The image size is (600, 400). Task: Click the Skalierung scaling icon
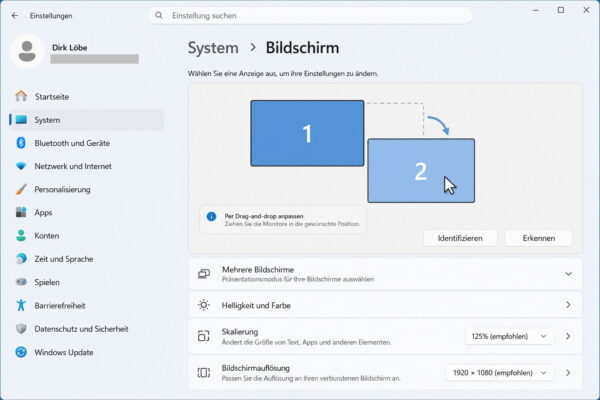coord(204,336)
